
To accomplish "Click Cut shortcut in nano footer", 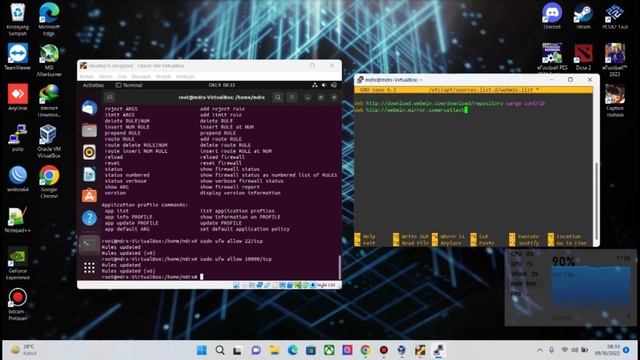I will tap(479, 236).
